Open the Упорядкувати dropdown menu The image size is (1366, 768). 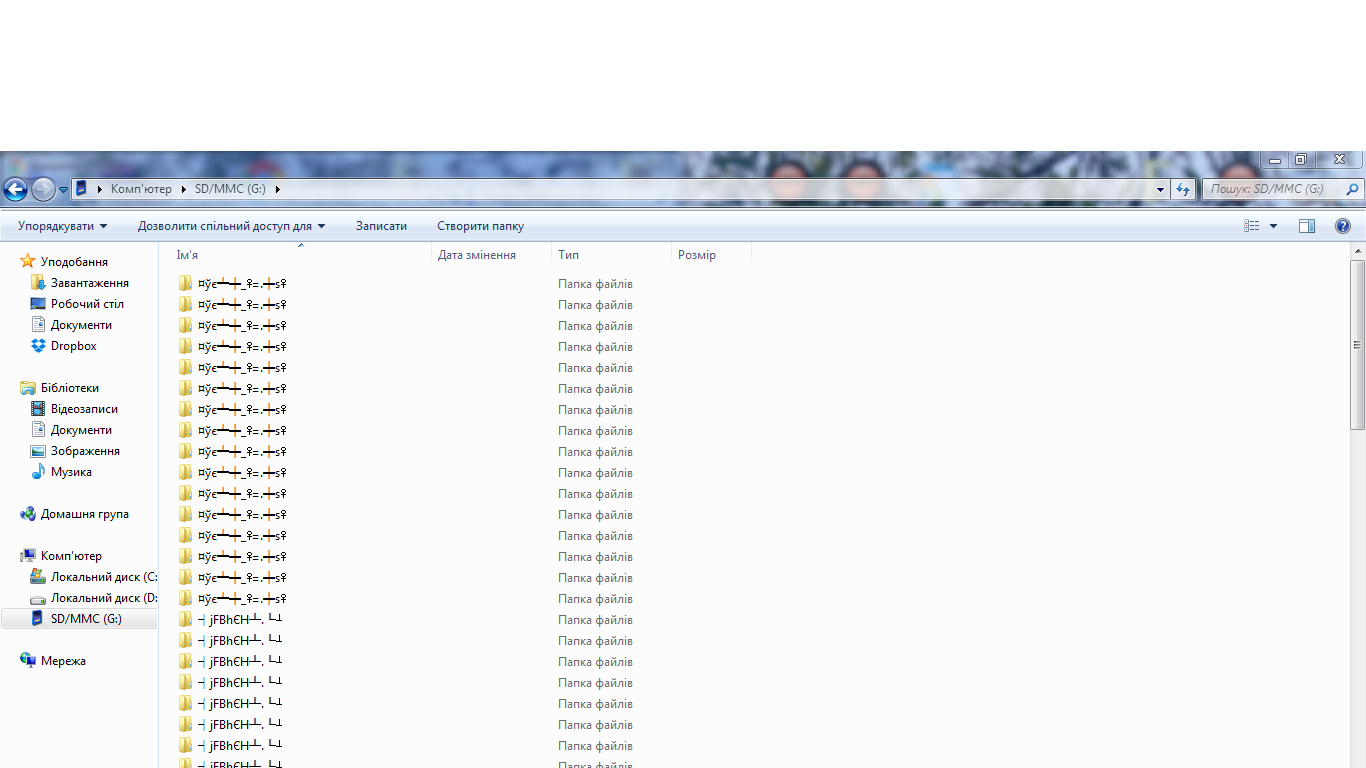pos(62,226)
